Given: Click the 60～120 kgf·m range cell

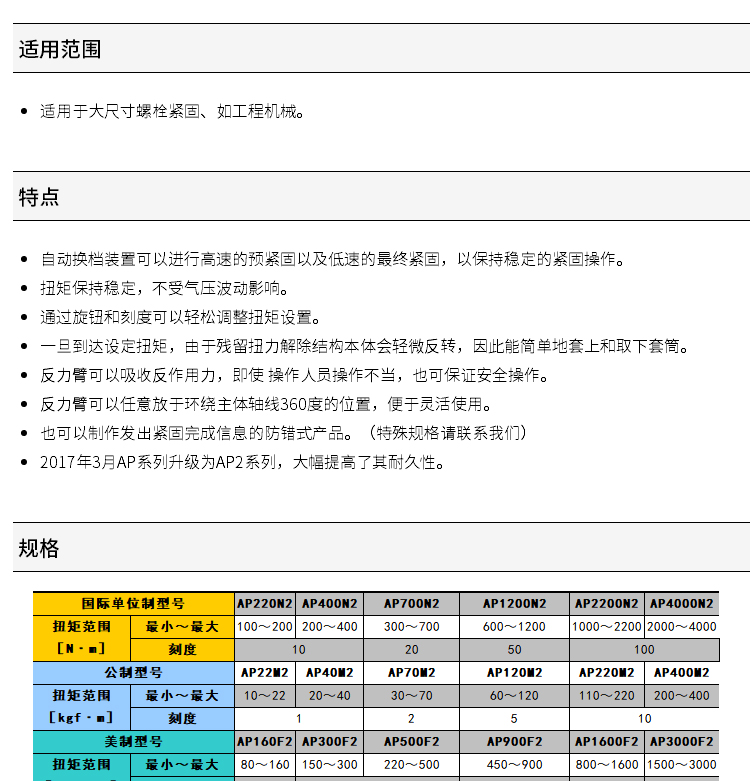Looking at the screenshot, I should (514, 695).
